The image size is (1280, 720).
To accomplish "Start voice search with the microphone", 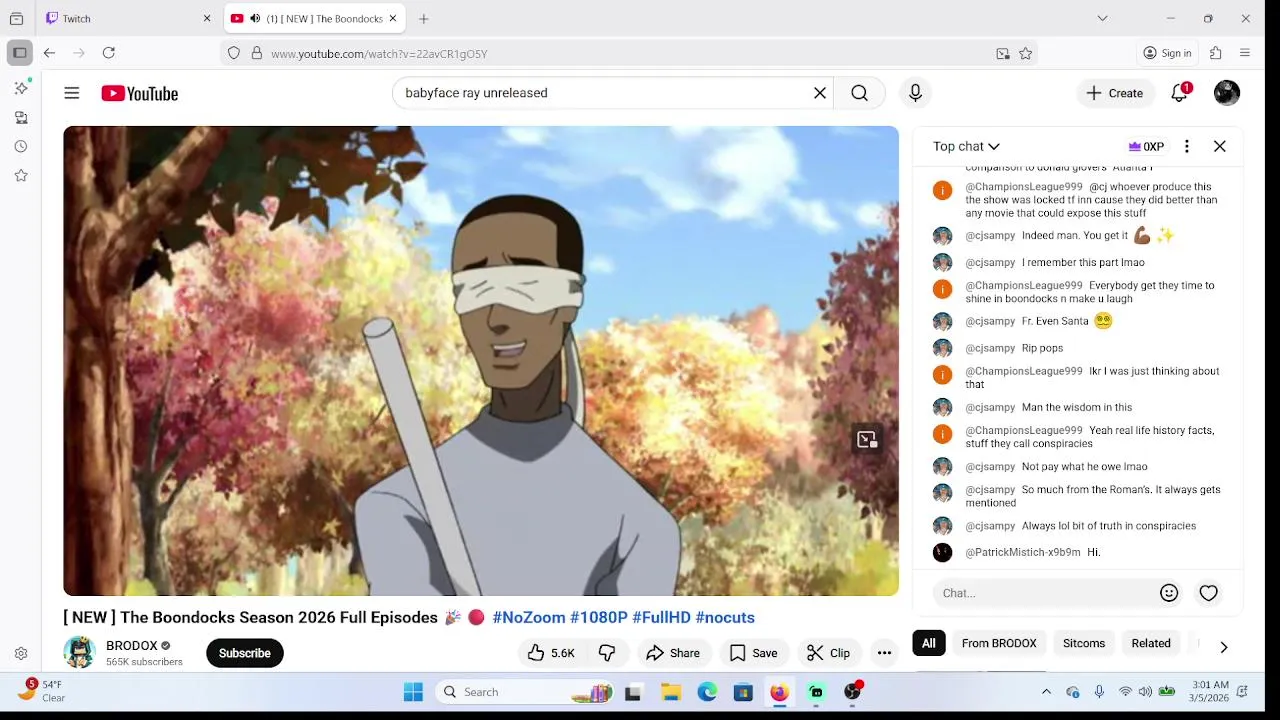I will point(915,93).
